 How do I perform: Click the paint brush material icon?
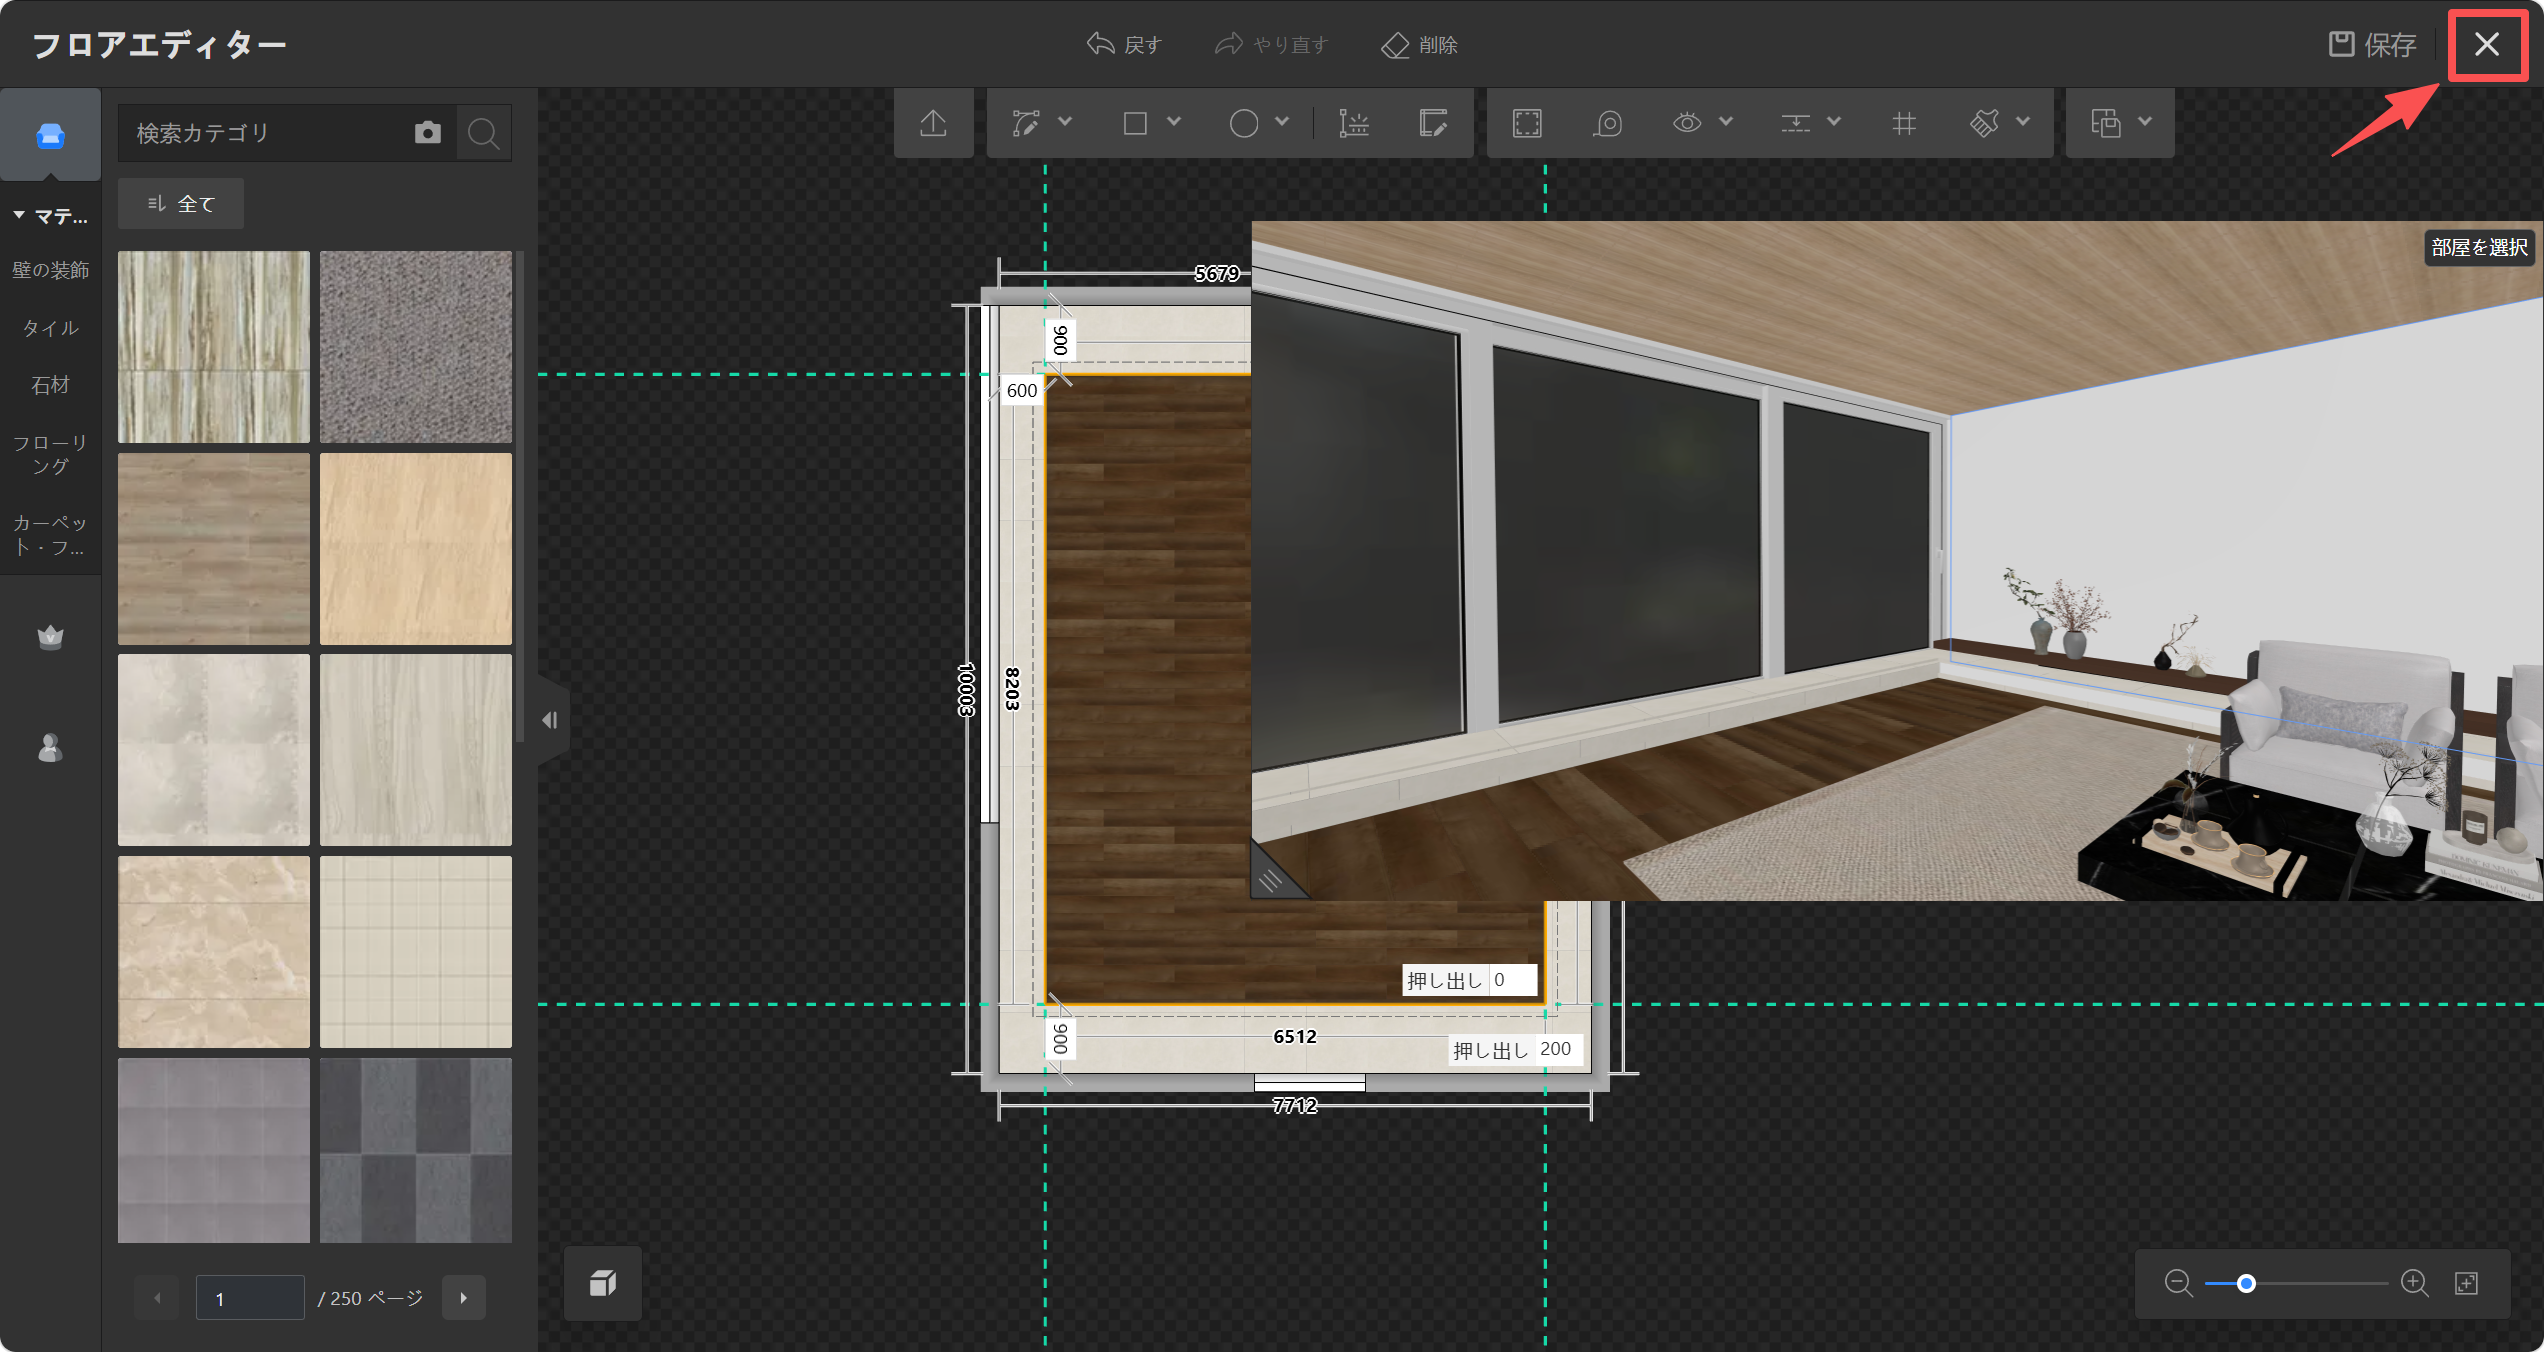1984,123
